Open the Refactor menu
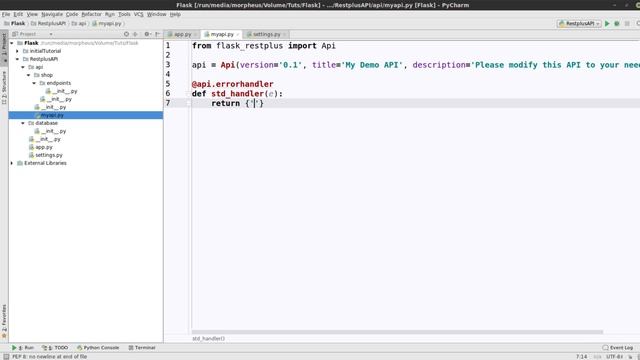Screen dimensions: 640x360 tap(91, 14)
